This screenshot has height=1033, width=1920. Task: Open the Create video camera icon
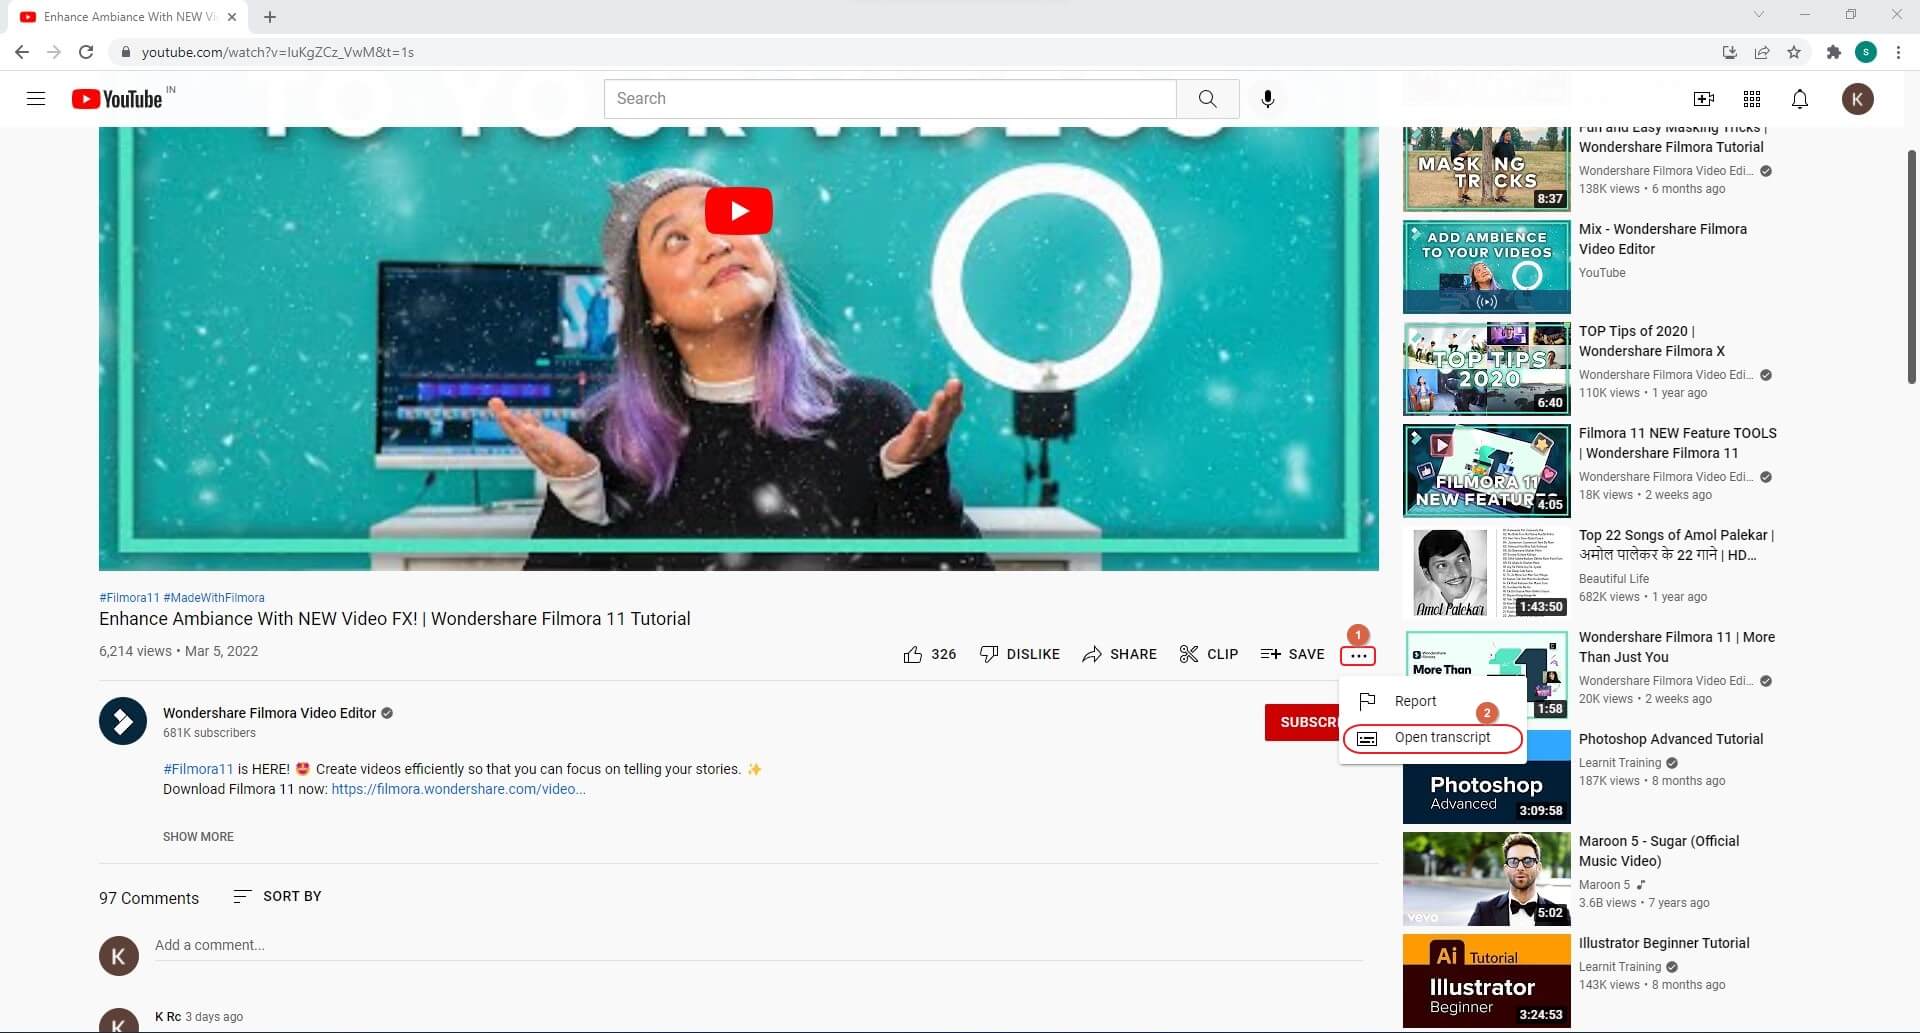coord(1703,99)
